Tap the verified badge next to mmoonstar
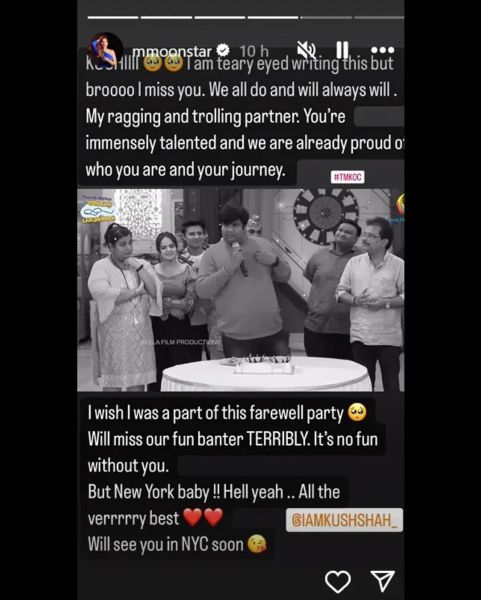 [223, 50]
